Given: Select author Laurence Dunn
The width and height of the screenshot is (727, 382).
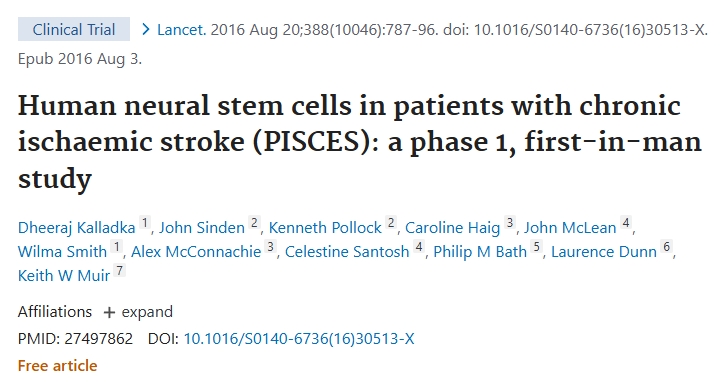Looking at the screenshot, I should tap(604, 252).
